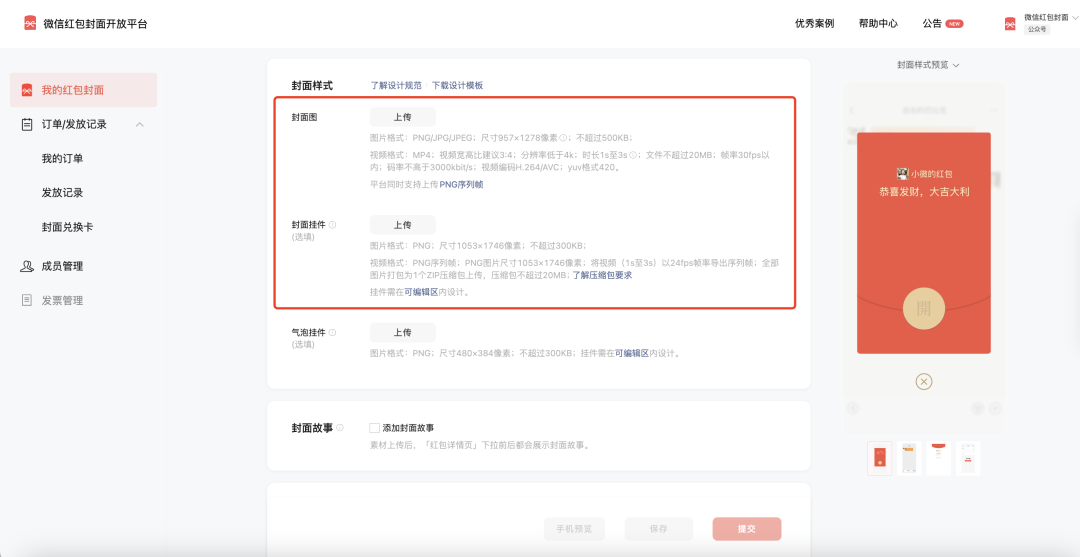Open 我的订单 in sidebar
The width and height of the screenshot is (1080, 557).
63,158
